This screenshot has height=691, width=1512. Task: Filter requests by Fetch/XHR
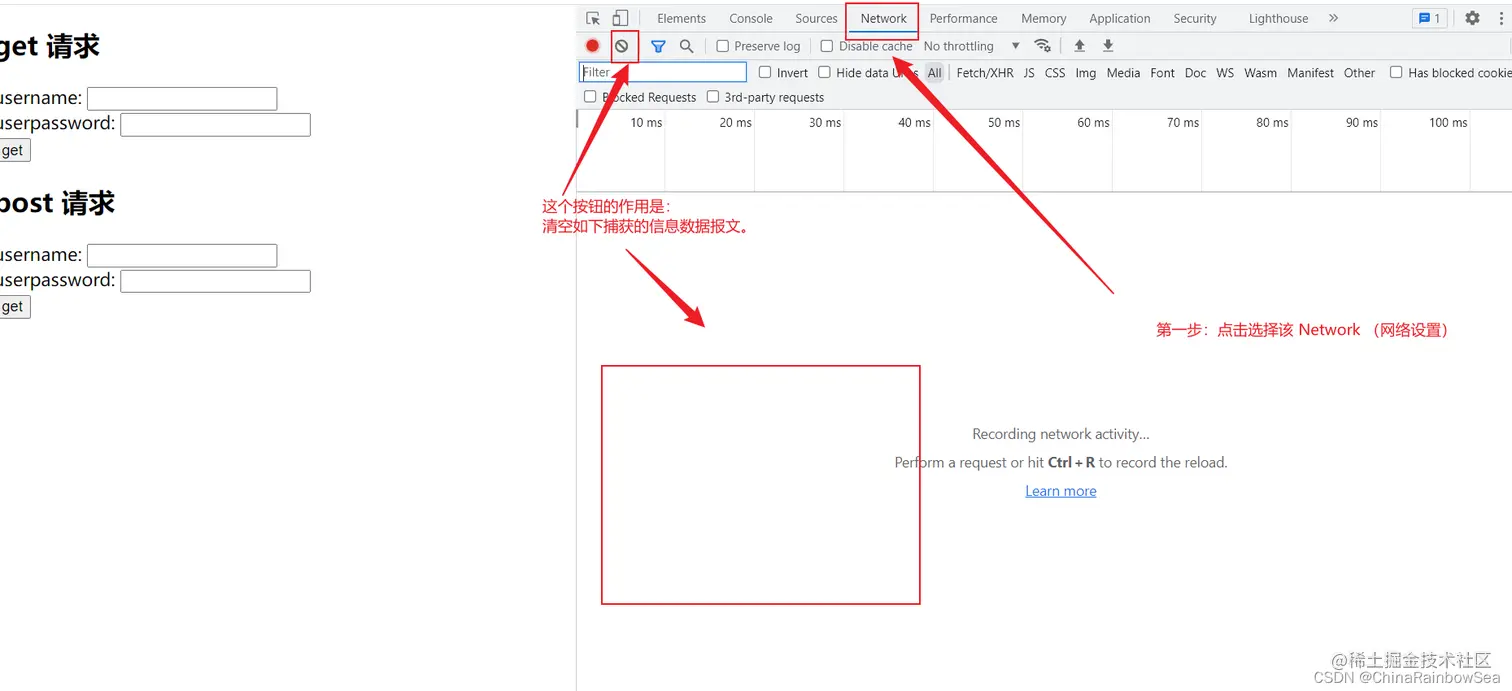coord(985,73)
